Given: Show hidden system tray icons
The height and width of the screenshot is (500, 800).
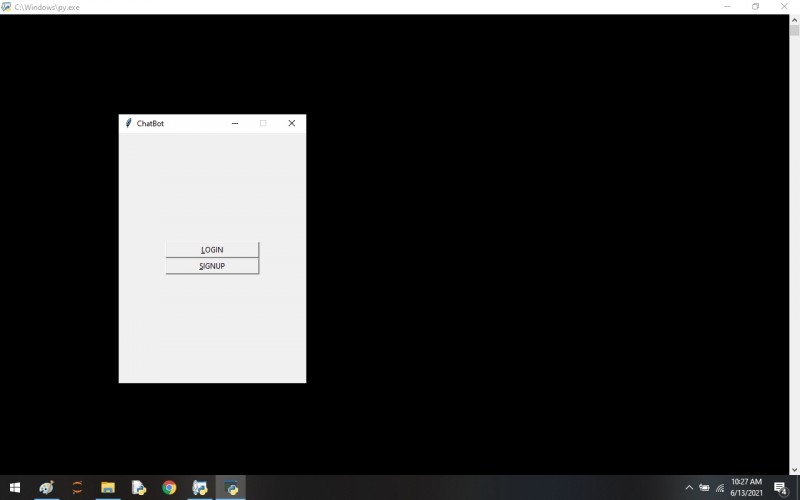Looking at the screenshot, I should point(689,488).
